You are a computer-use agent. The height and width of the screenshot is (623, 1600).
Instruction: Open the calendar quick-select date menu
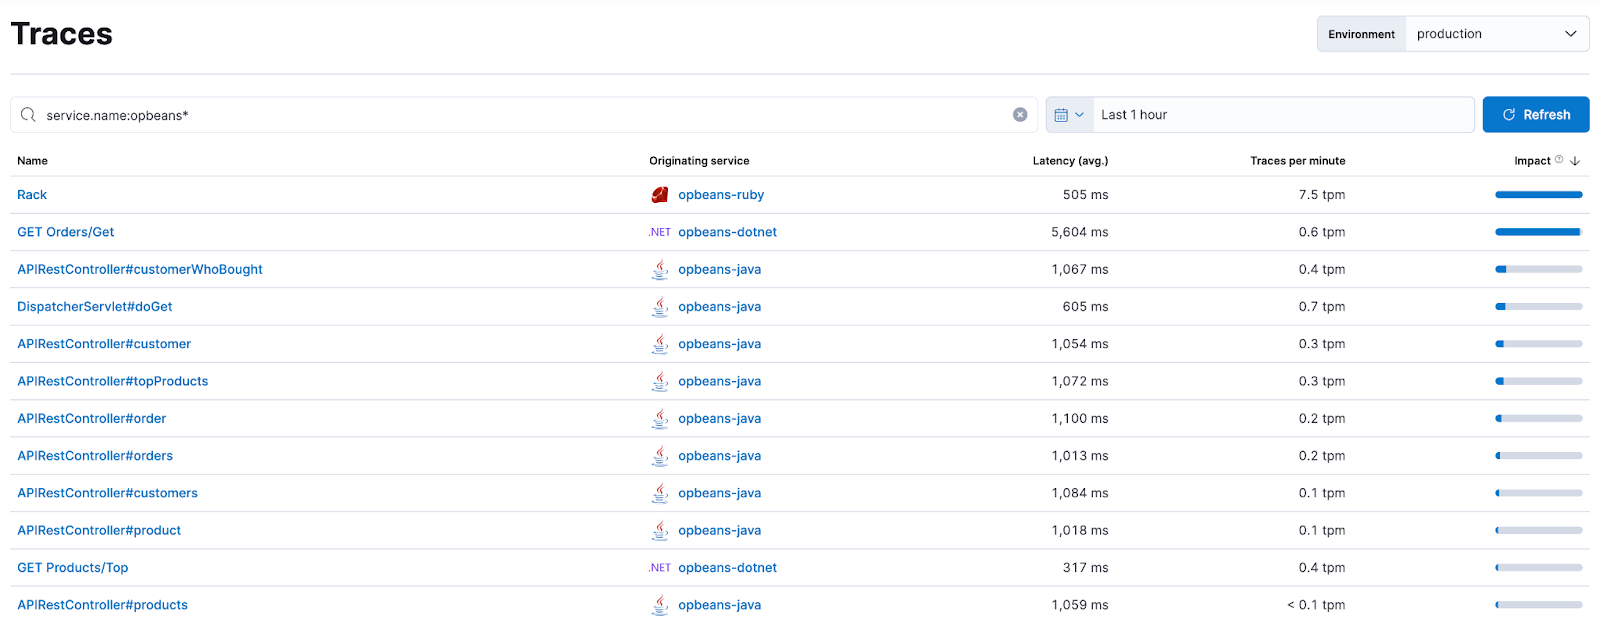tap(1069, 115)
